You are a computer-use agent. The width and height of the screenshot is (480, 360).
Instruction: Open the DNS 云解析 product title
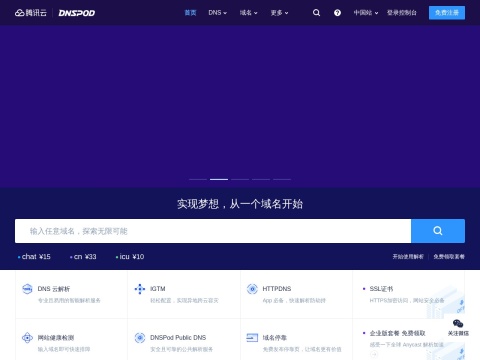(x=54, y=289)
